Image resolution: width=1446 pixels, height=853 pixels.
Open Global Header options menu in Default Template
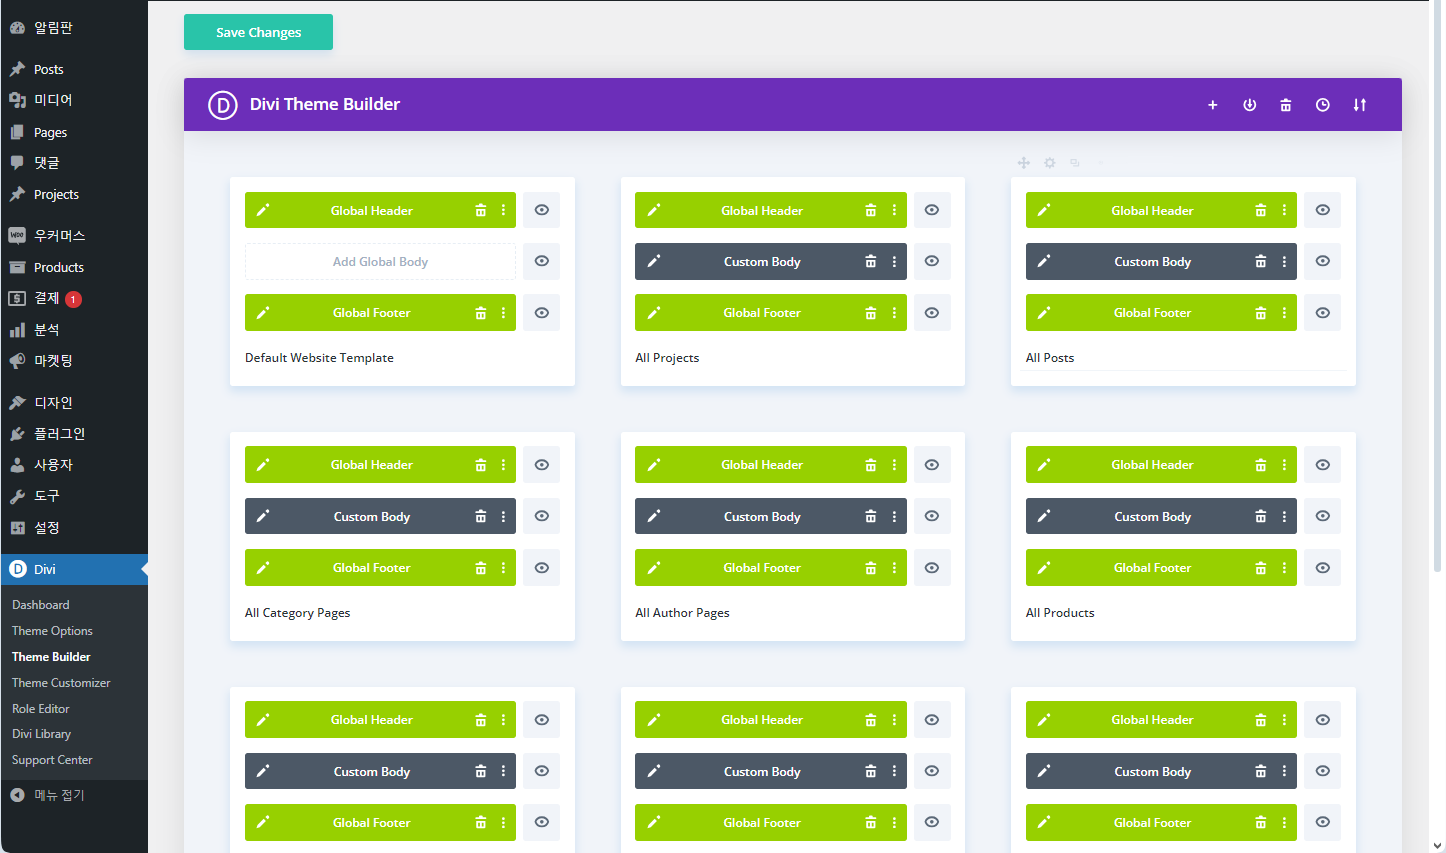pyautogui.click(x=503, y=210)
